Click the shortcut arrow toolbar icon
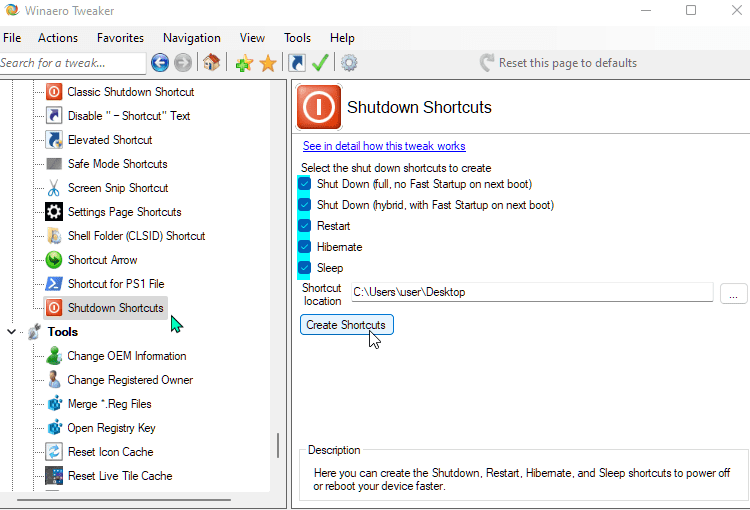Viewport: 750px width, 510px height. coord(297,63)
